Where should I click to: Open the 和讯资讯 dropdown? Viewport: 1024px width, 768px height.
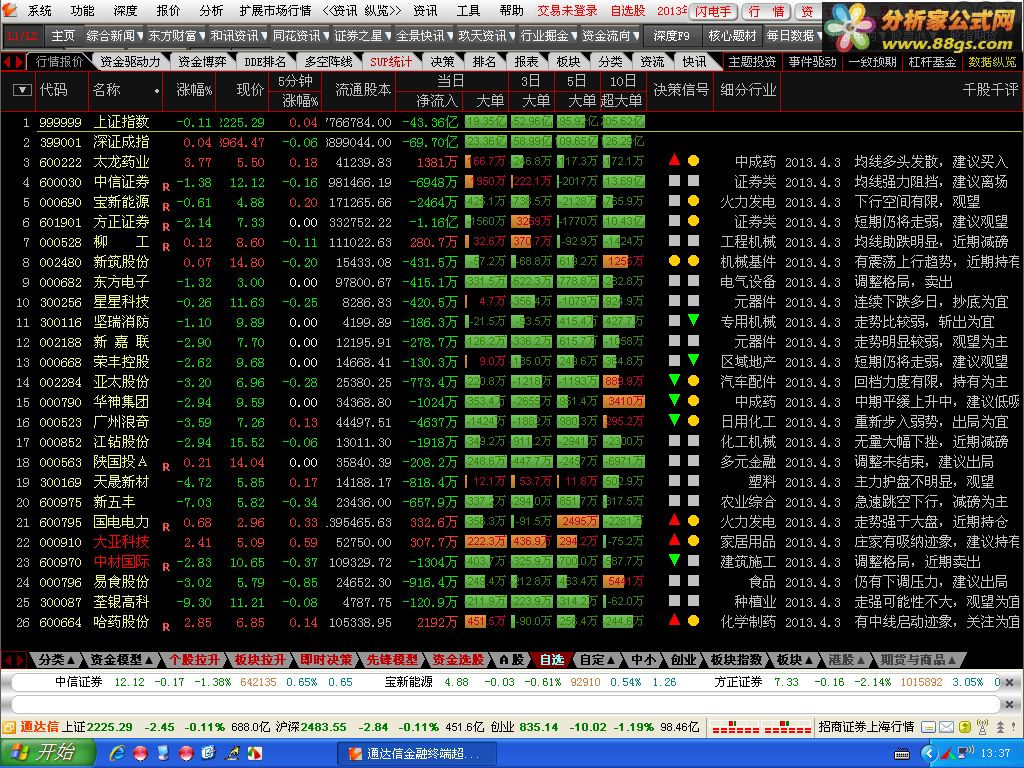[x=238, y=36]
